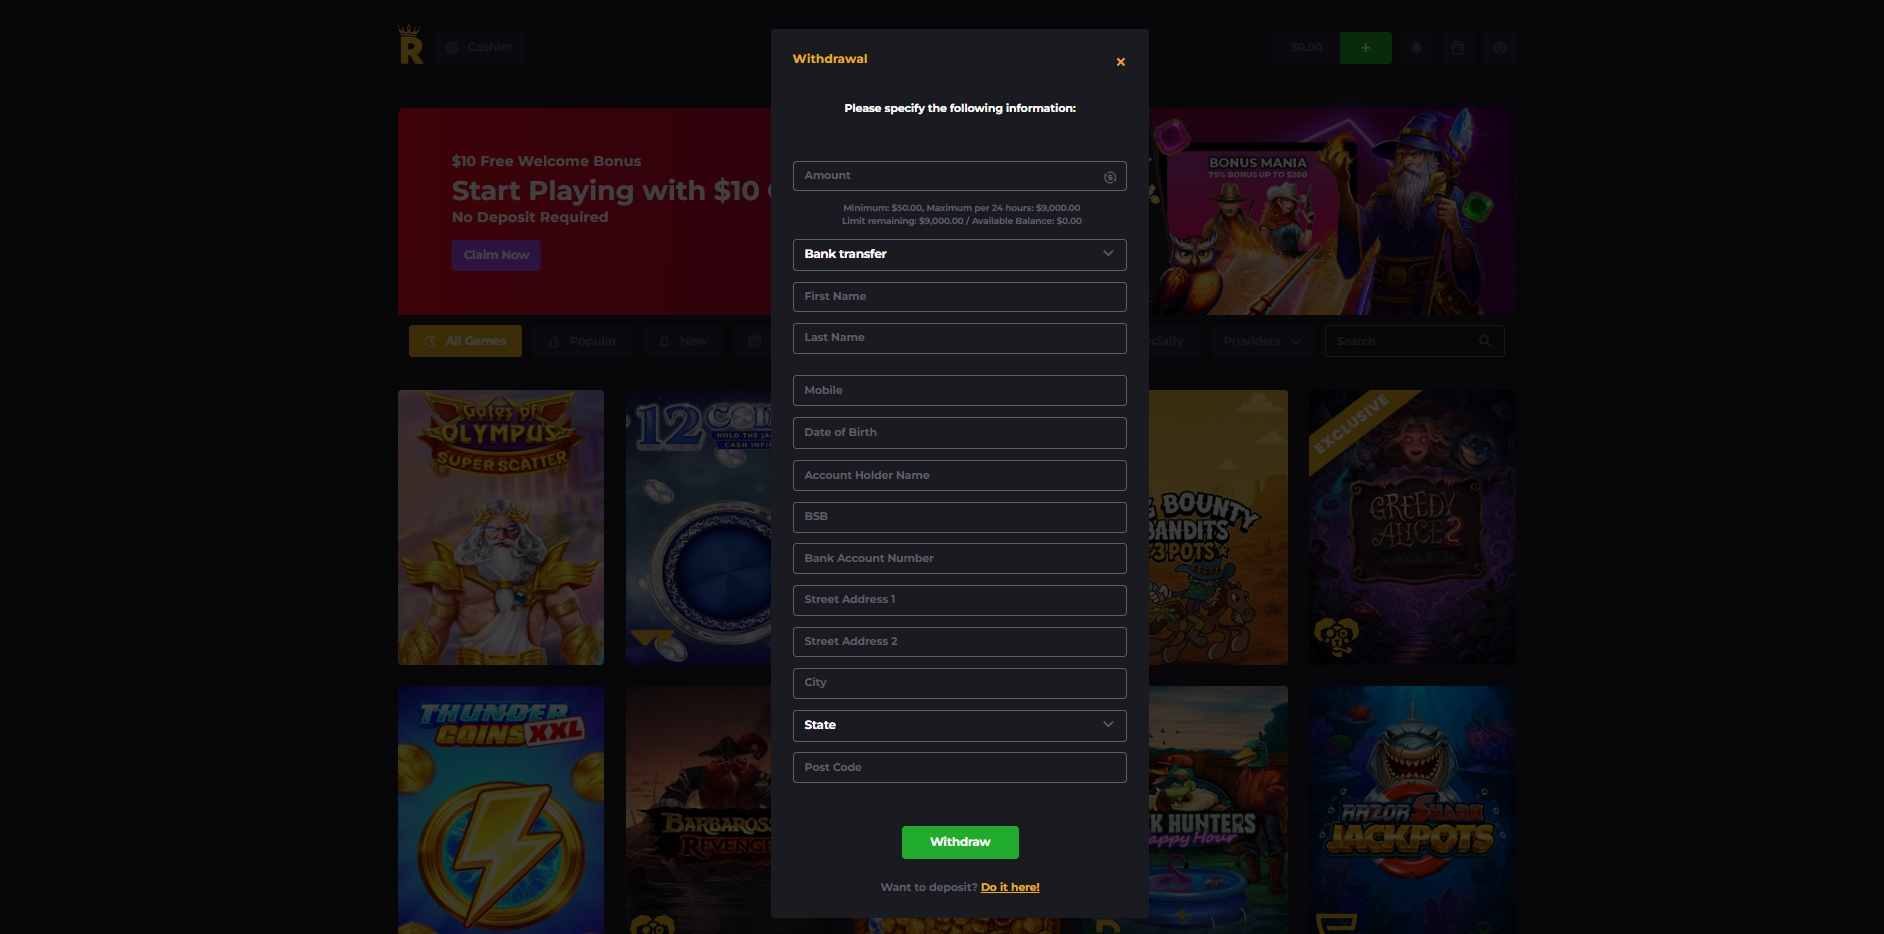This screenshot has height=934, width=1884.
Task: Select the All Games tab
Action: pos(465,341)
